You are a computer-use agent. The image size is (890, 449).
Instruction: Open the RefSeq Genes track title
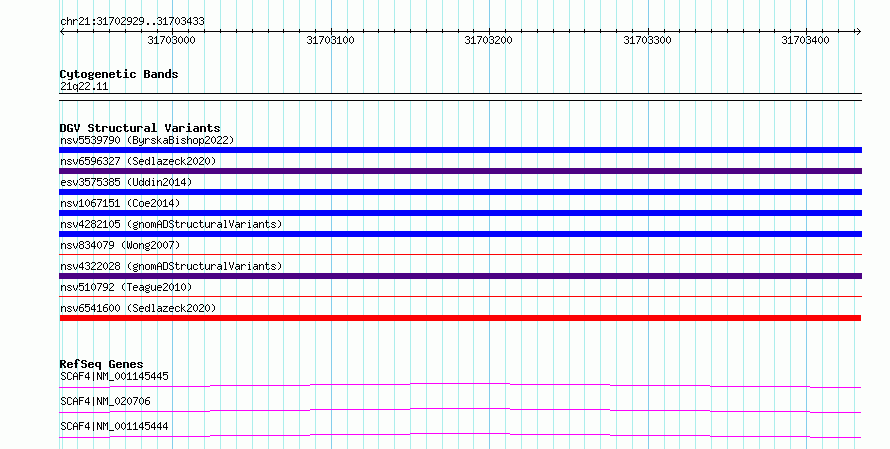(x=101, y=364)
